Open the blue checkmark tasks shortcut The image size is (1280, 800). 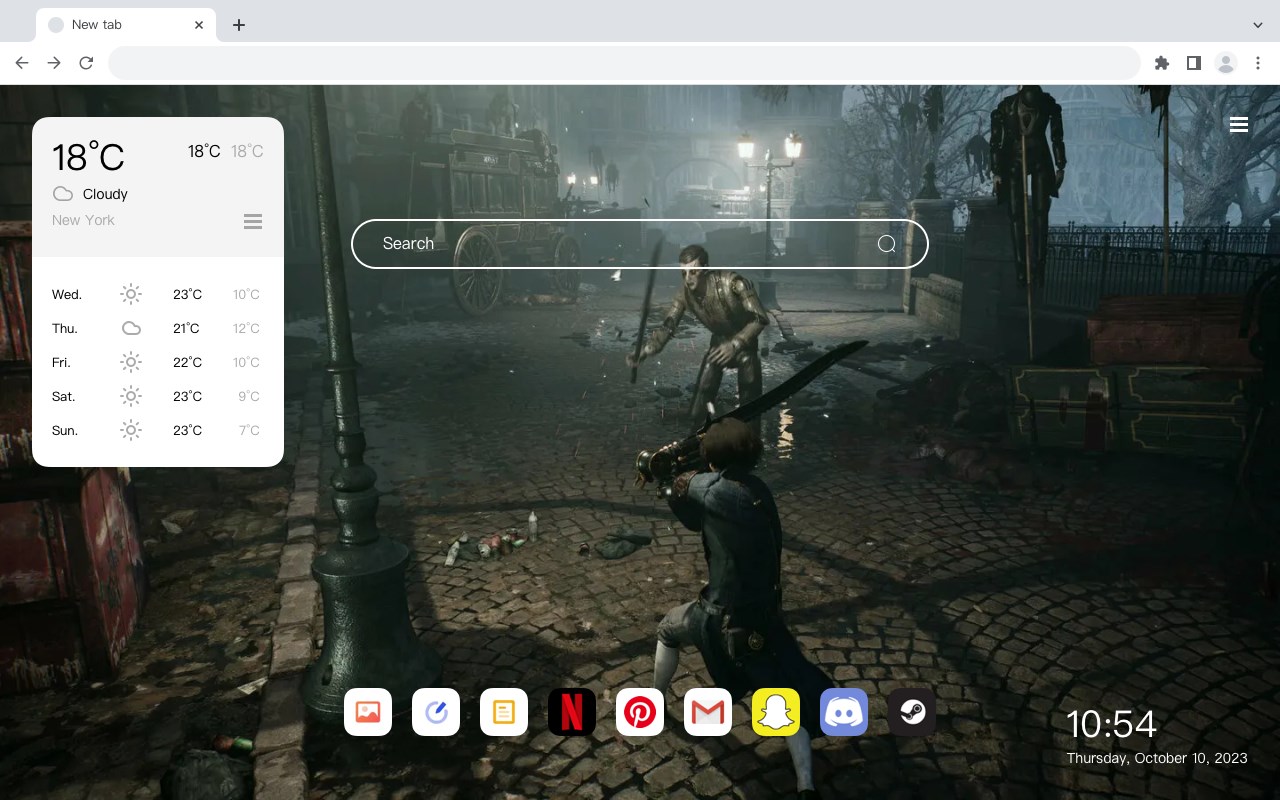(x=436, y=712)
